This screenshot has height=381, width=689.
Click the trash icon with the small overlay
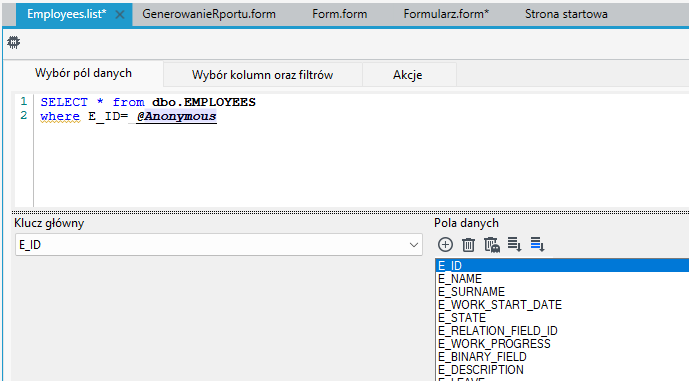tap(492, 244)
